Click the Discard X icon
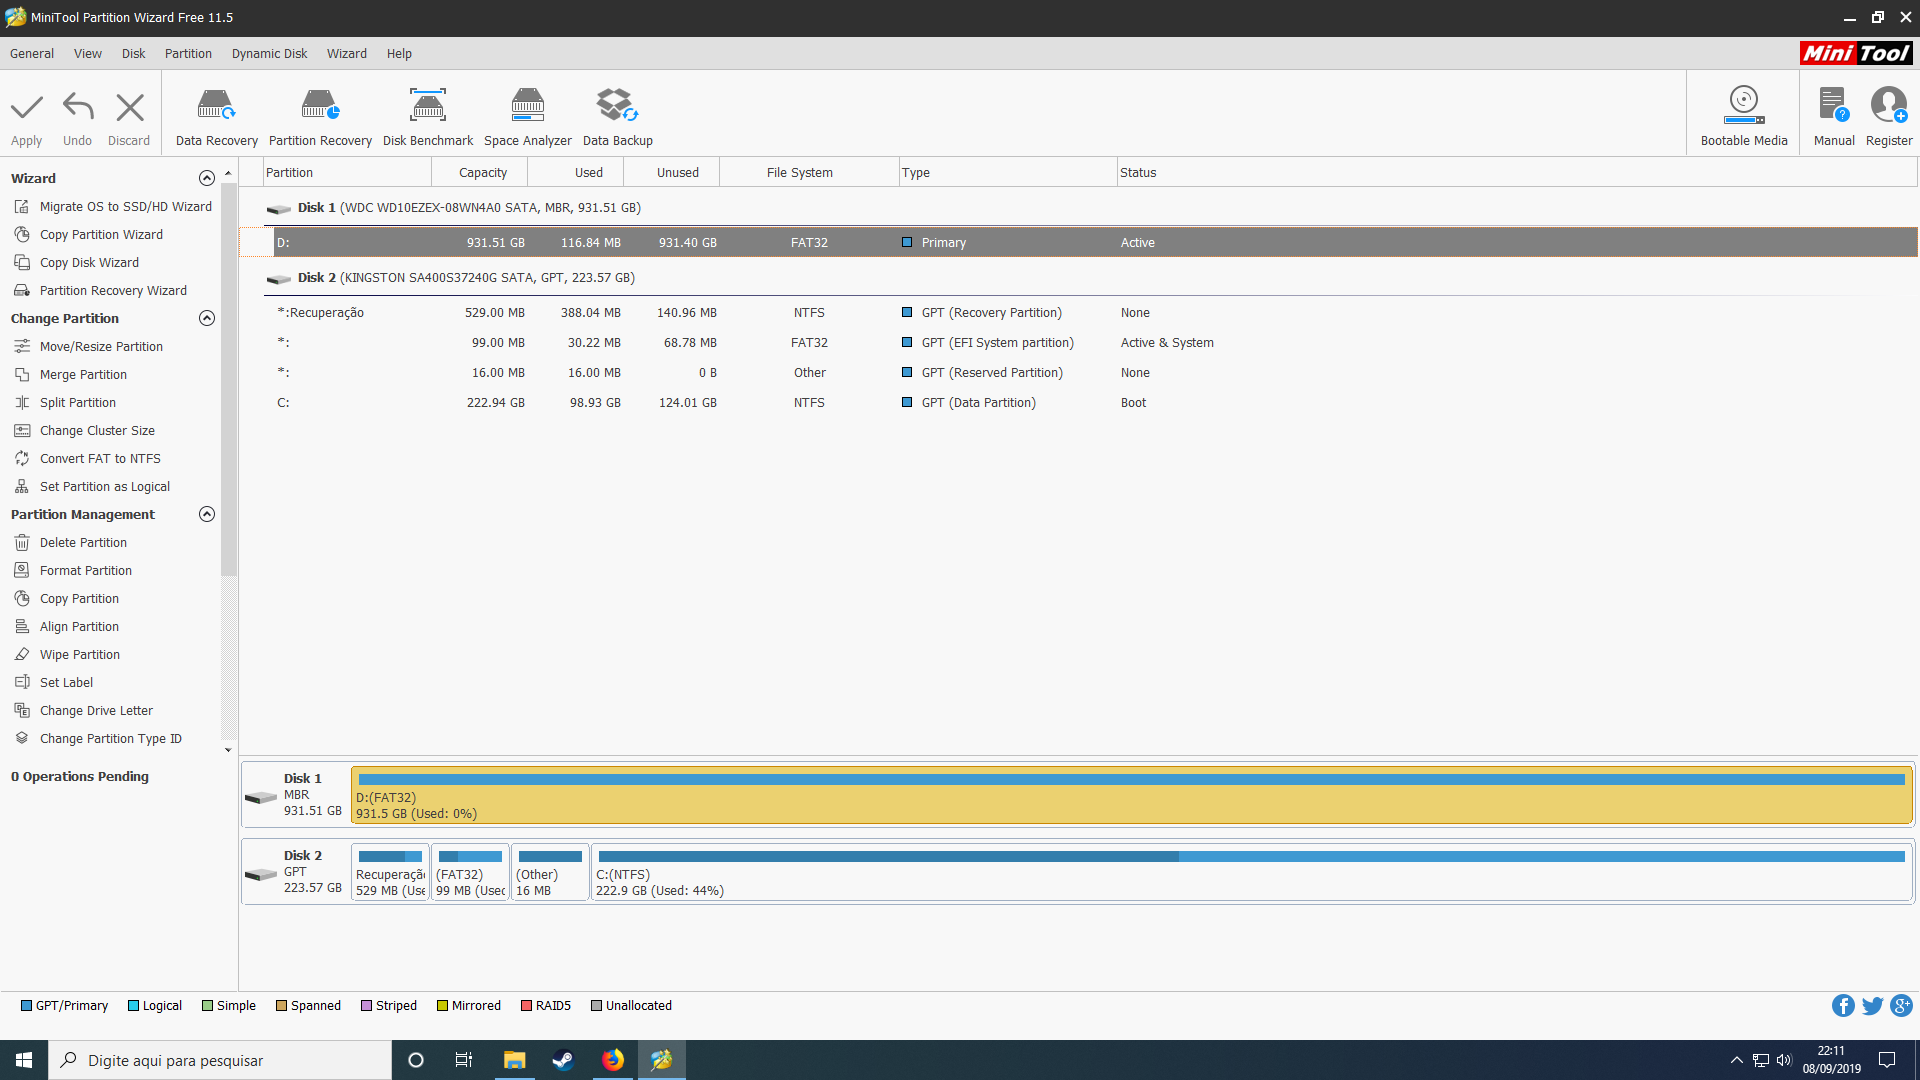Viewport: 1920px width, 1080px height. (129, 107)
